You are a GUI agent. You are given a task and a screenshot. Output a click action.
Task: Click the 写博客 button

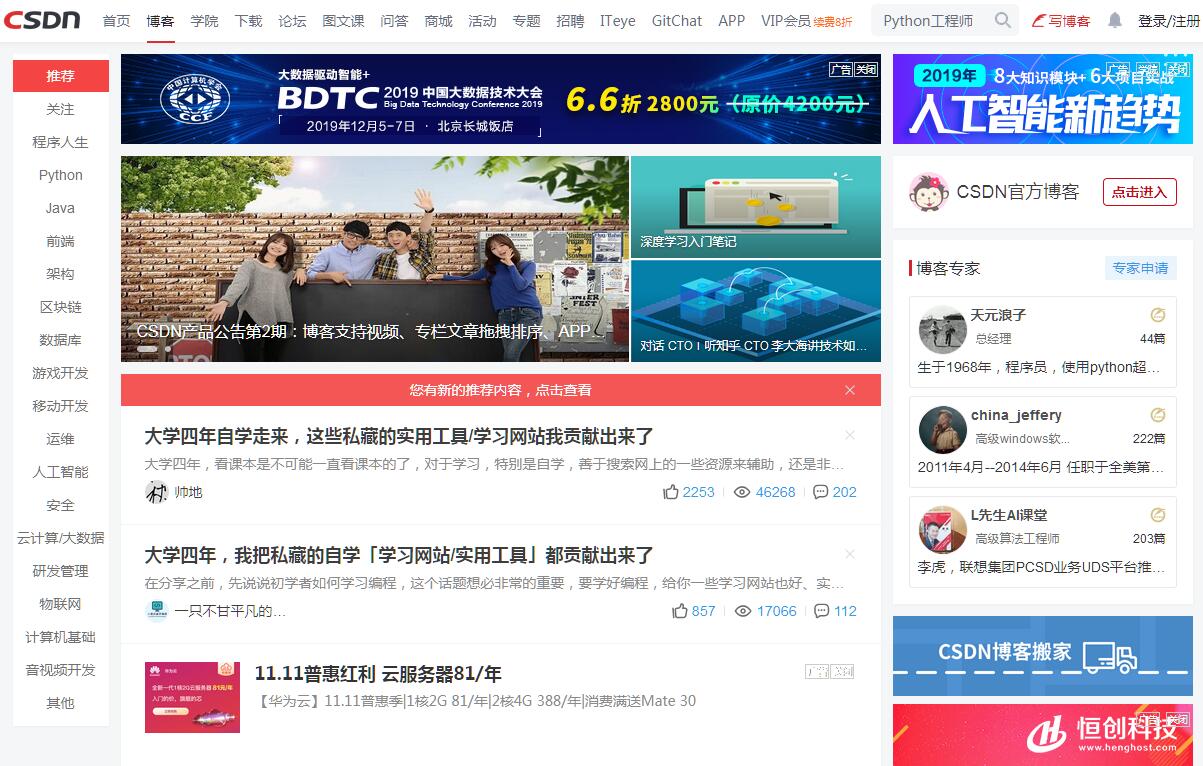(x=1061, y=21)
